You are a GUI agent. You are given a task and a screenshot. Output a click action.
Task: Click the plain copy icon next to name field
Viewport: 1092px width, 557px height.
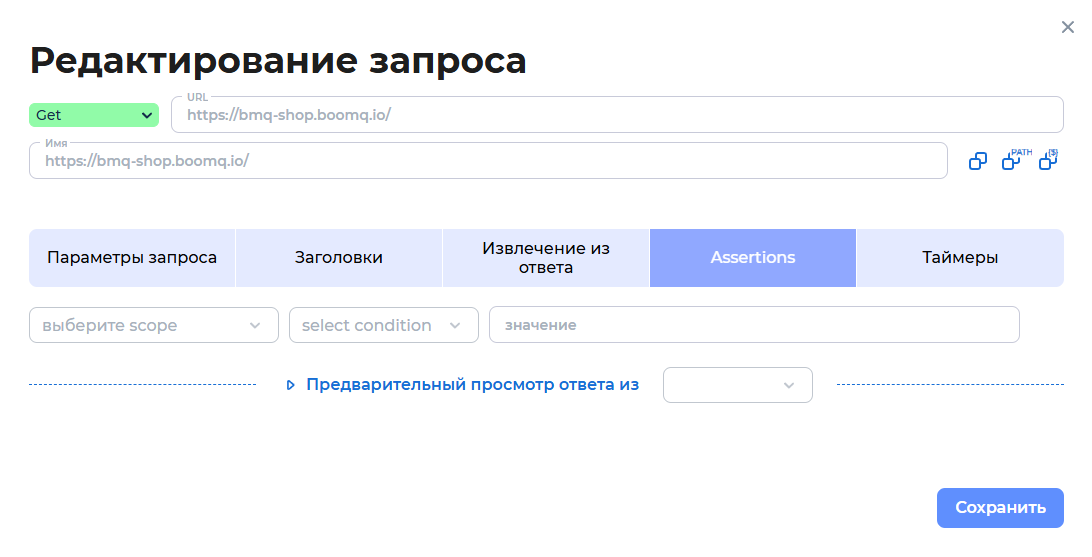click(x=978, y=161)
